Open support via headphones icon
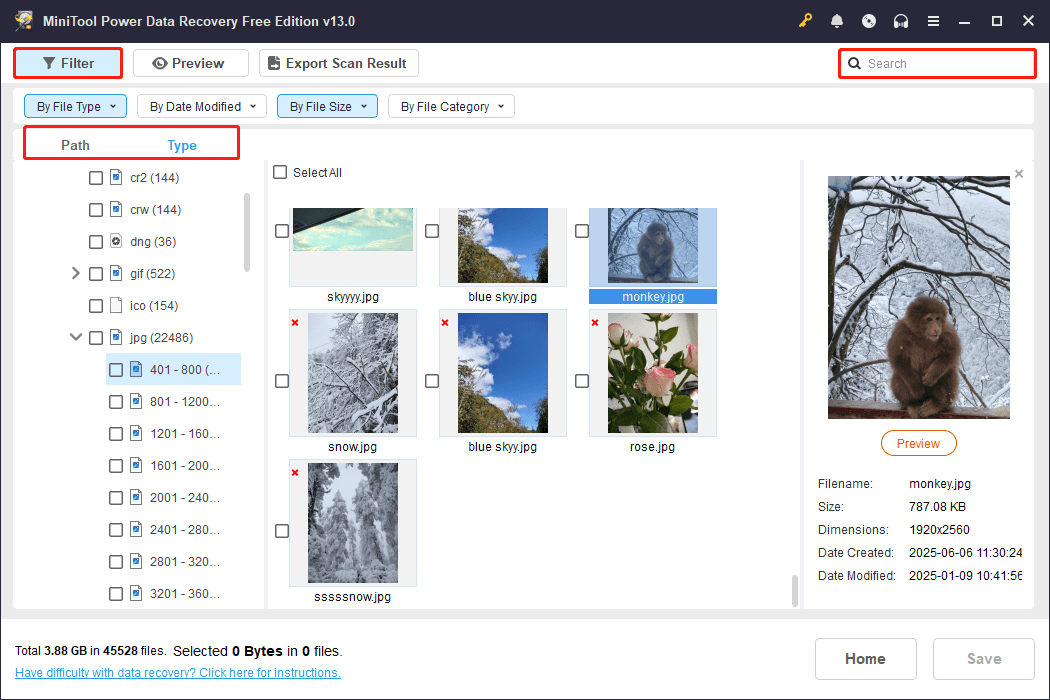The image size is (1050, 700). (x=901, y=21)
